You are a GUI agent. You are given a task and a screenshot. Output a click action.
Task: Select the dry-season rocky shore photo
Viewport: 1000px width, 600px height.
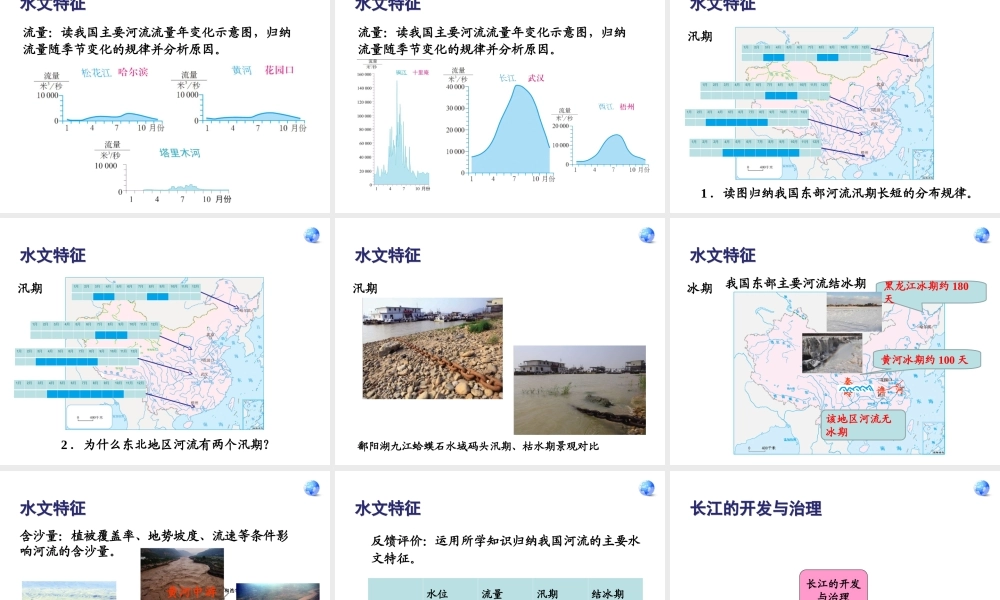tap(432, 348)
